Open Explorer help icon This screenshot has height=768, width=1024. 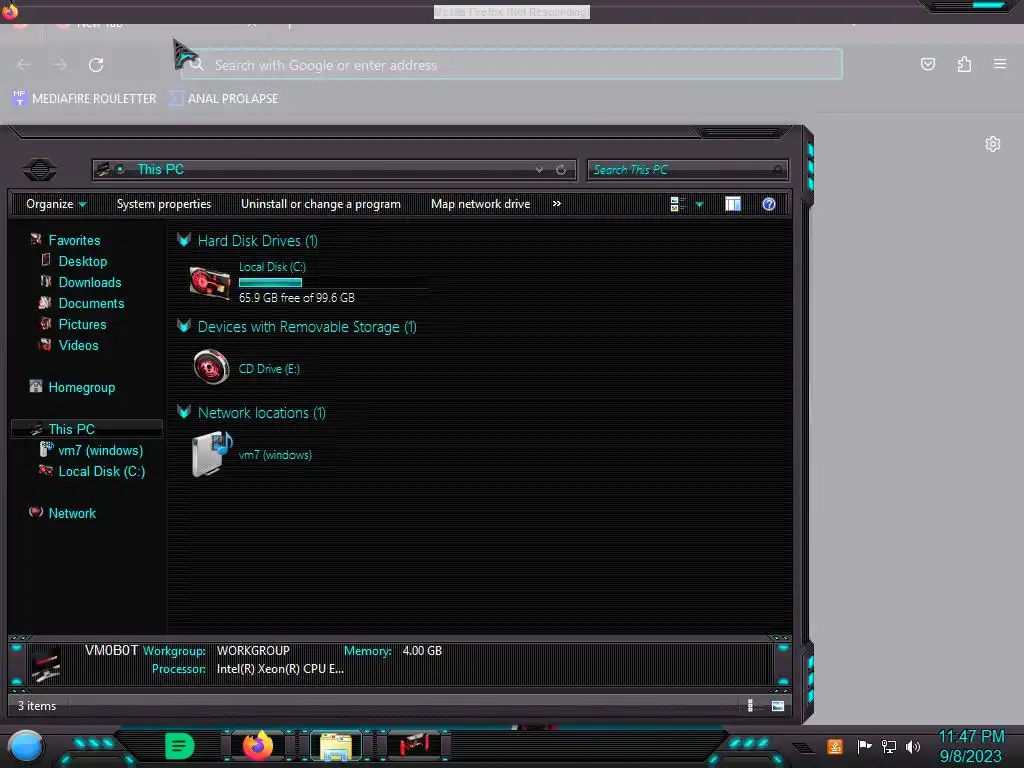click(x=769, y=204)
